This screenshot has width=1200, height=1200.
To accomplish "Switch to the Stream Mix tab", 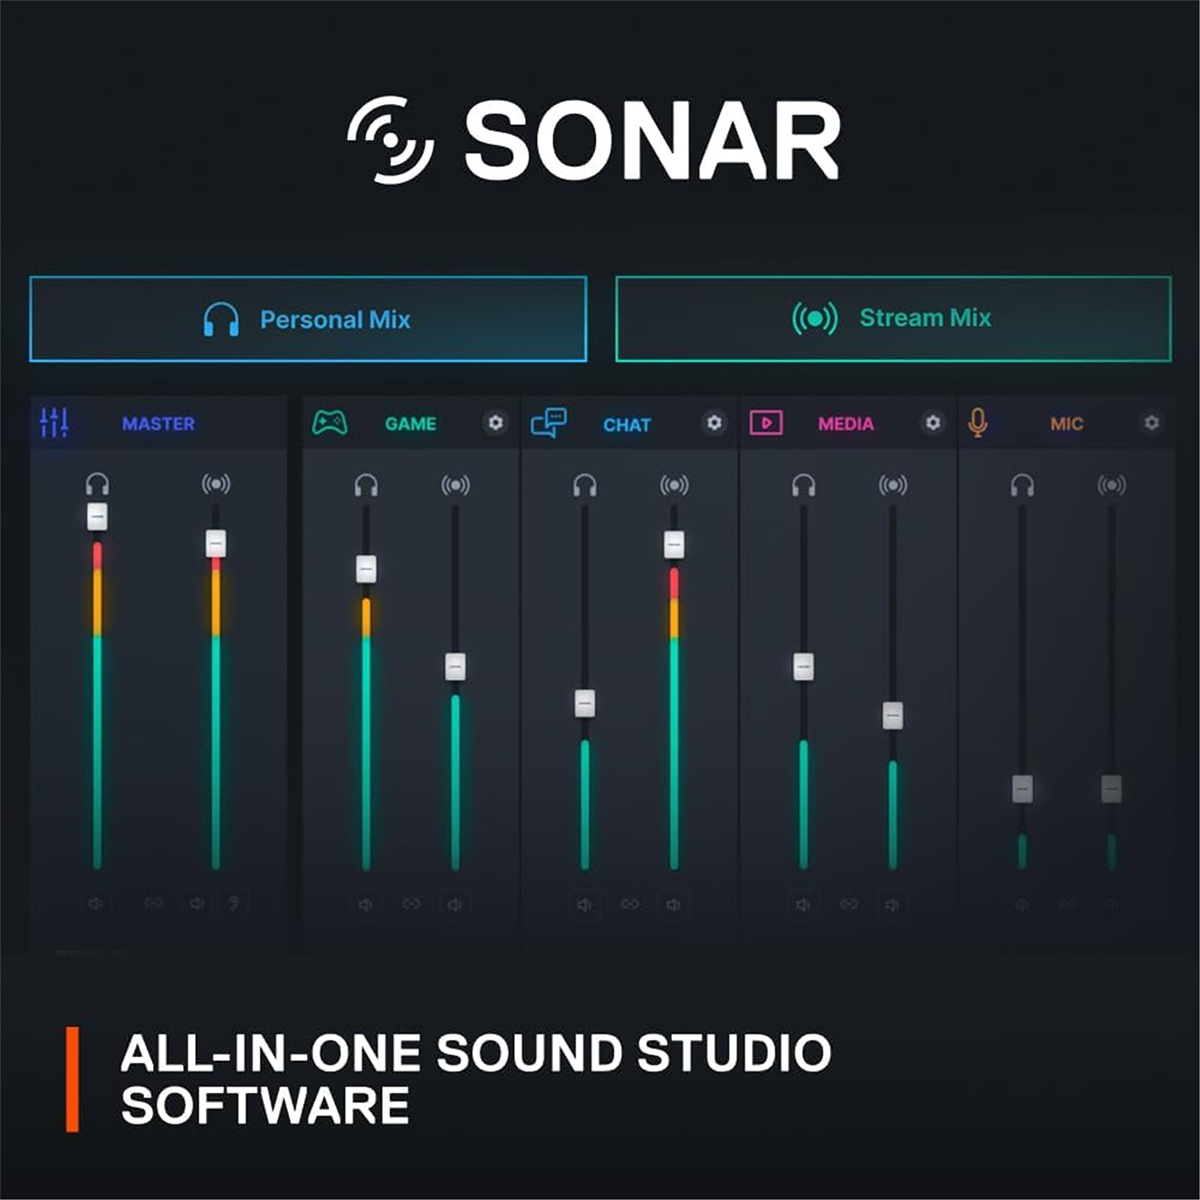I will coord(891,318).
